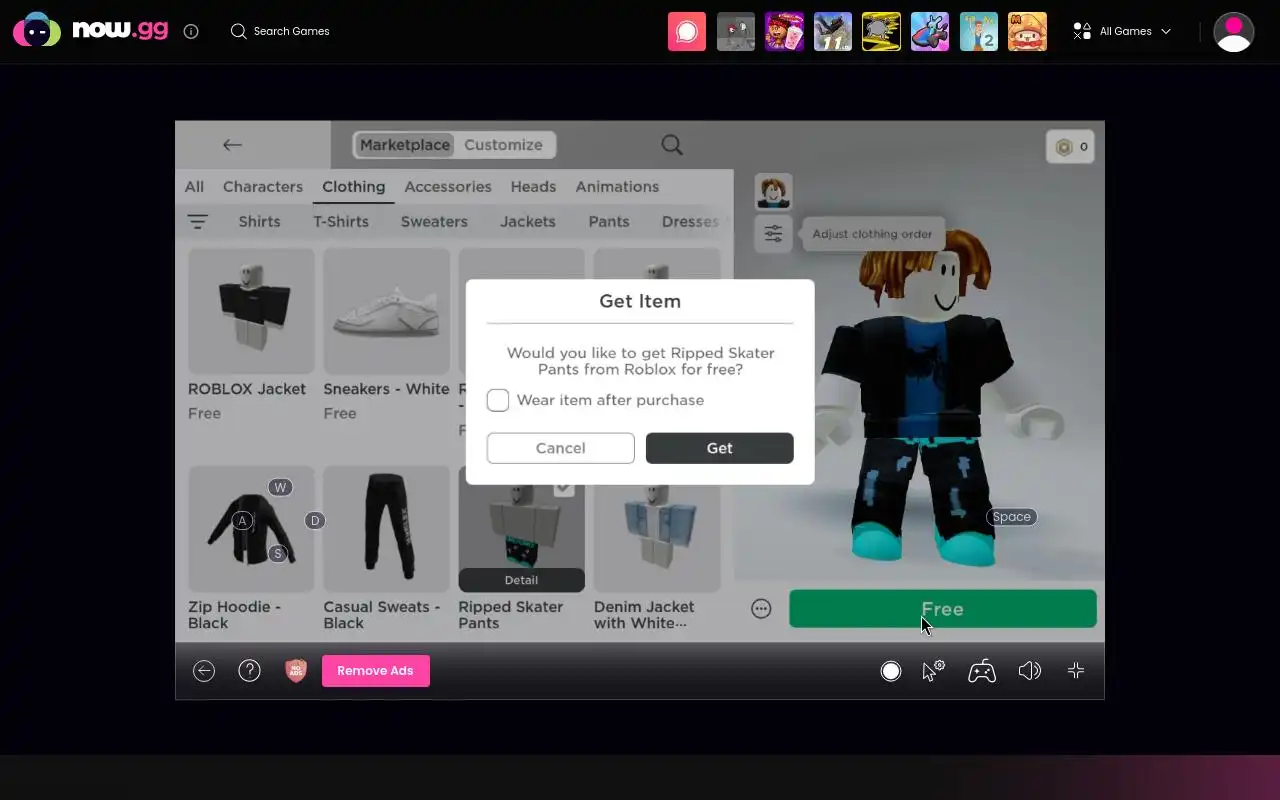Cancel the Get Item dialog
This screenshot has height=800, width=1280.
(560, 448)
